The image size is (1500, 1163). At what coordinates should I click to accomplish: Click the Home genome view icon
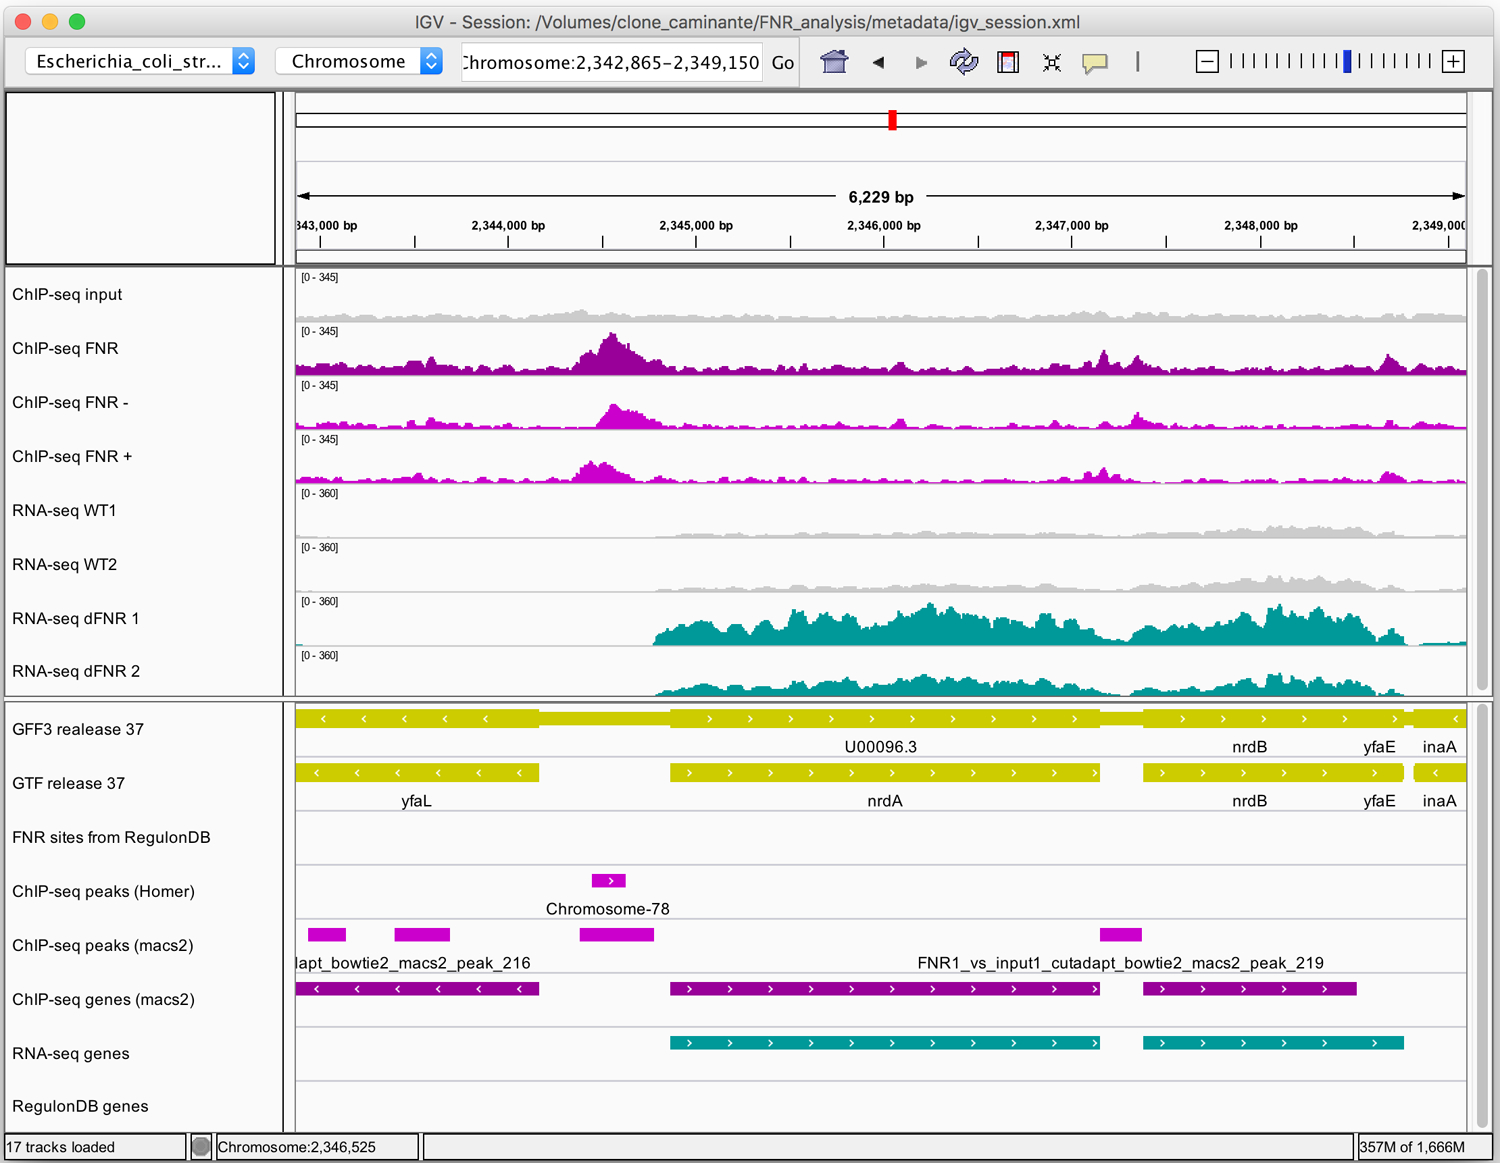point(834,62)
